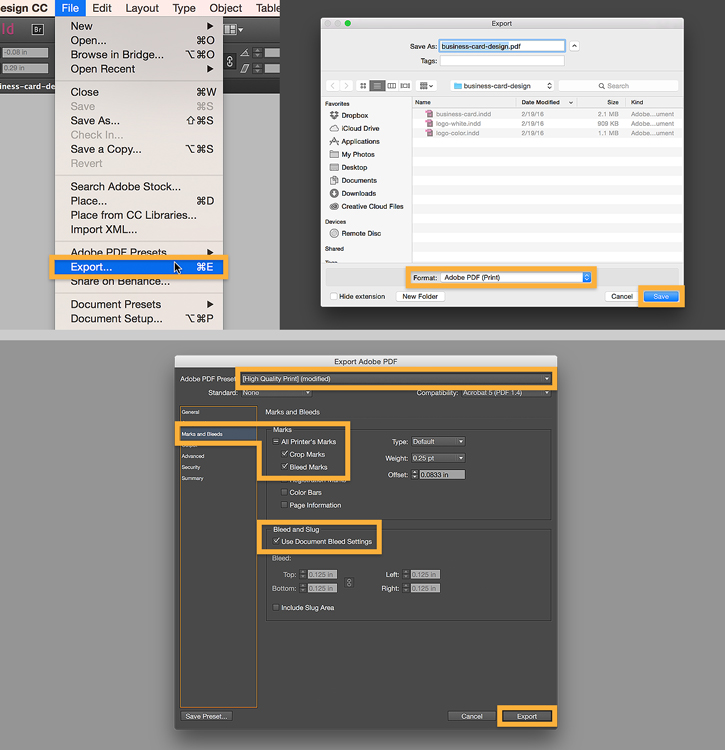Switch to cover flow view in Export dialog
Viewport: 725px width, 750px height.
(406, 86)
